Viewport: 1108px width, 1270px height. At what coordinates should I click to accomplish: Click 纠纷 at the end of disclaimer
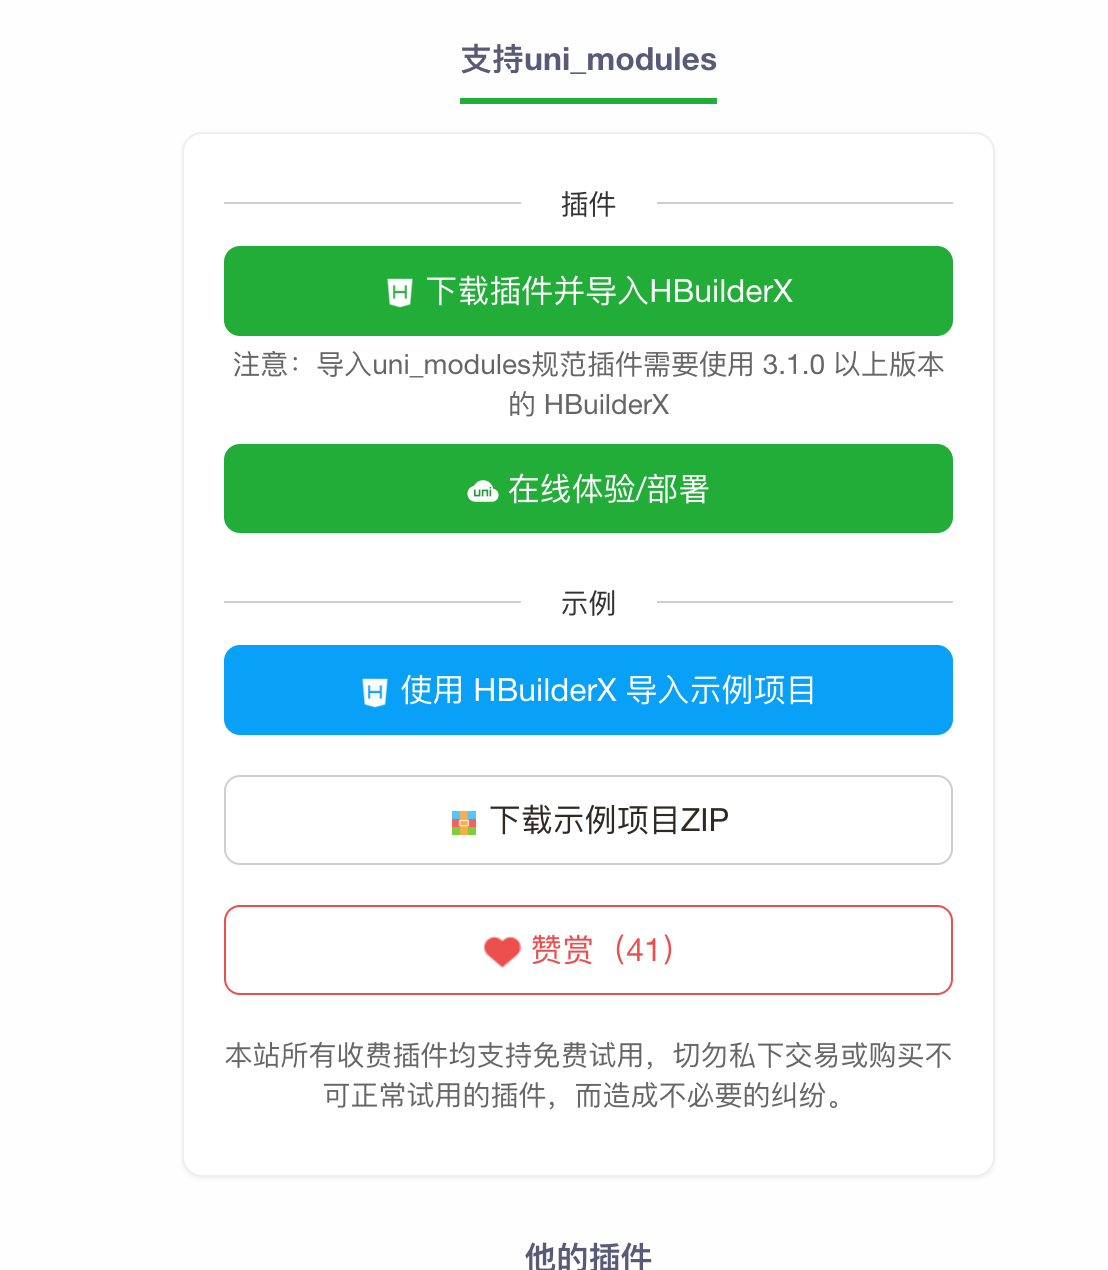[x=797, y=1095]
